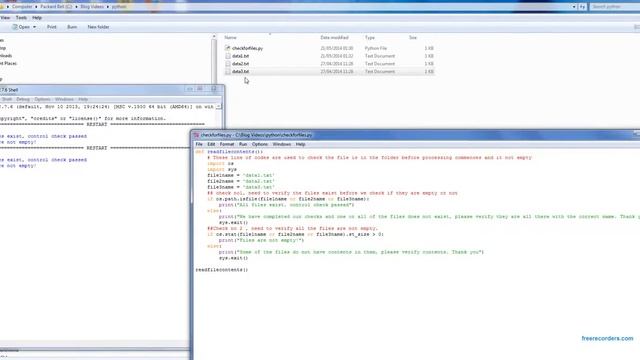Click the 'Python File' type cell
The image size is (640, 360).
[376, 48]
